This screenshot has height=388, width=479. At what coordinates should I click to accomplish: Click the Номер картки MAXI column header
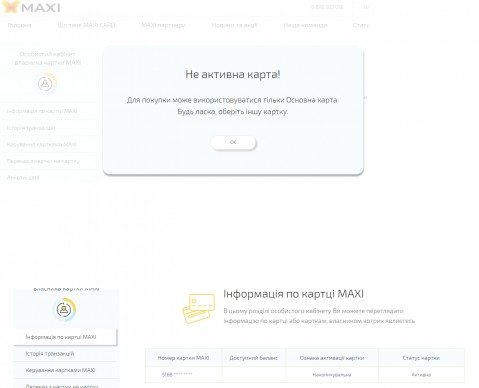183,358
